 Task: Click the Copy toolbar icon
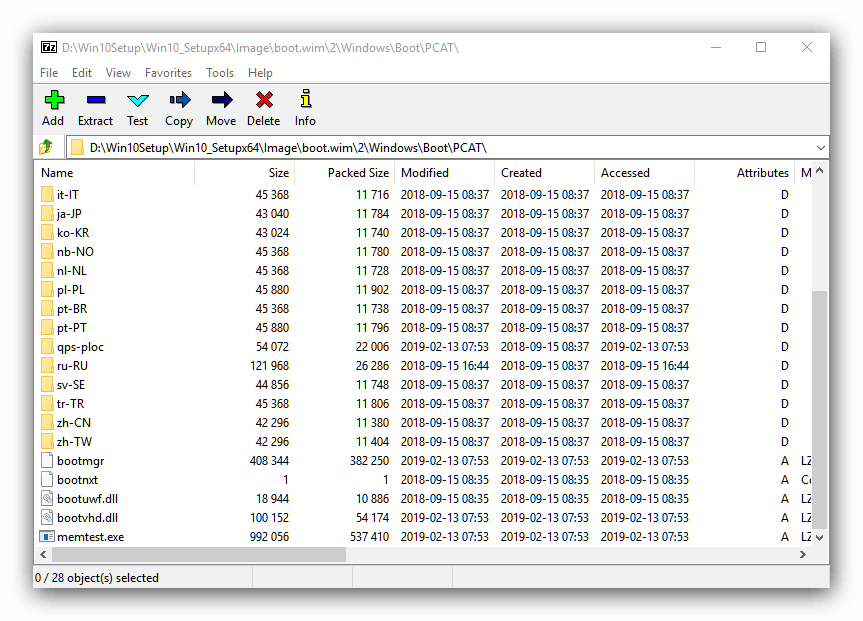coord(179,100)
